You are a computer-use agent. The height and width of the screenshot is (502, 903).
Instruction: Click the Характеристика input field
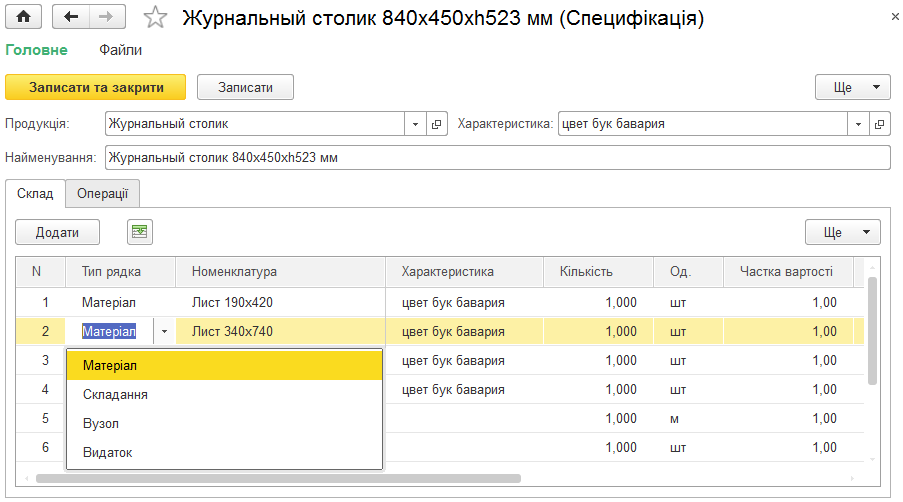(703, 124)
